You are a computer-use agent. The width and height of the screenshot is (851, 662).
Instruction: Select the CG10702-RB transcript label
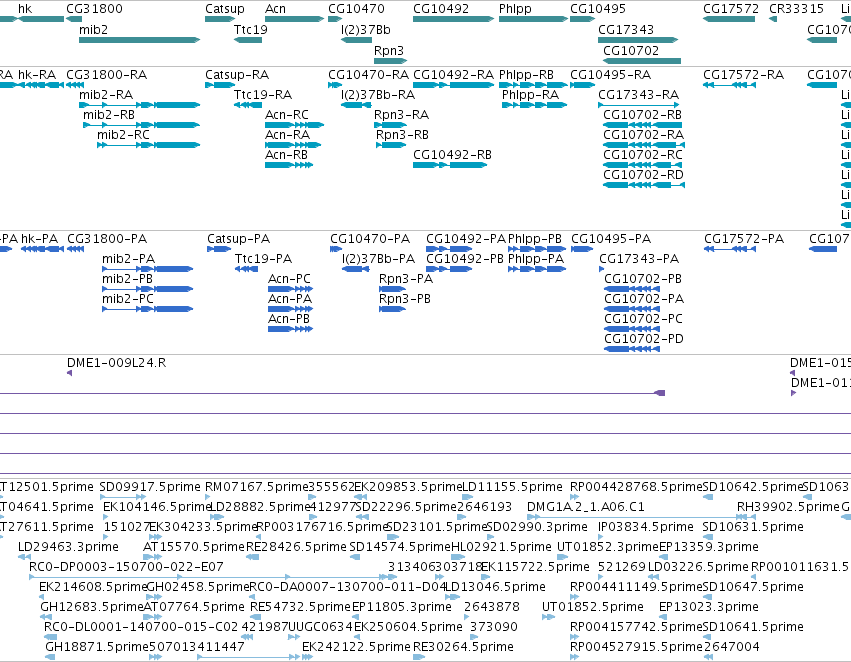click(x=643, y=115)
